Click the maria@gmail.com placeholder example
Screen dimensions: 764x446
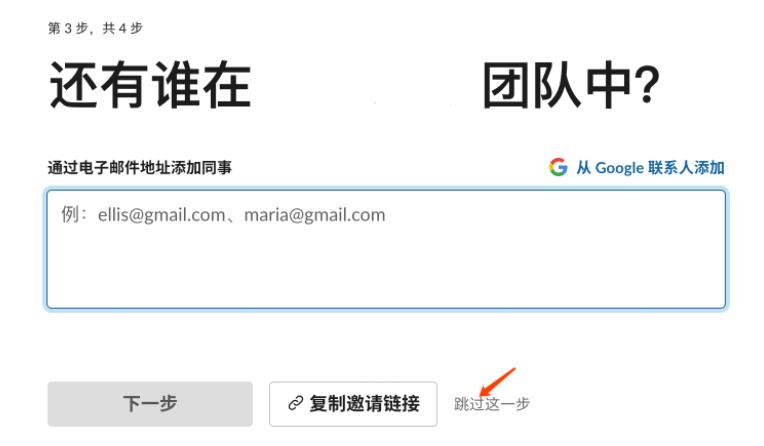pyautogui.click(x=315, y=215)
